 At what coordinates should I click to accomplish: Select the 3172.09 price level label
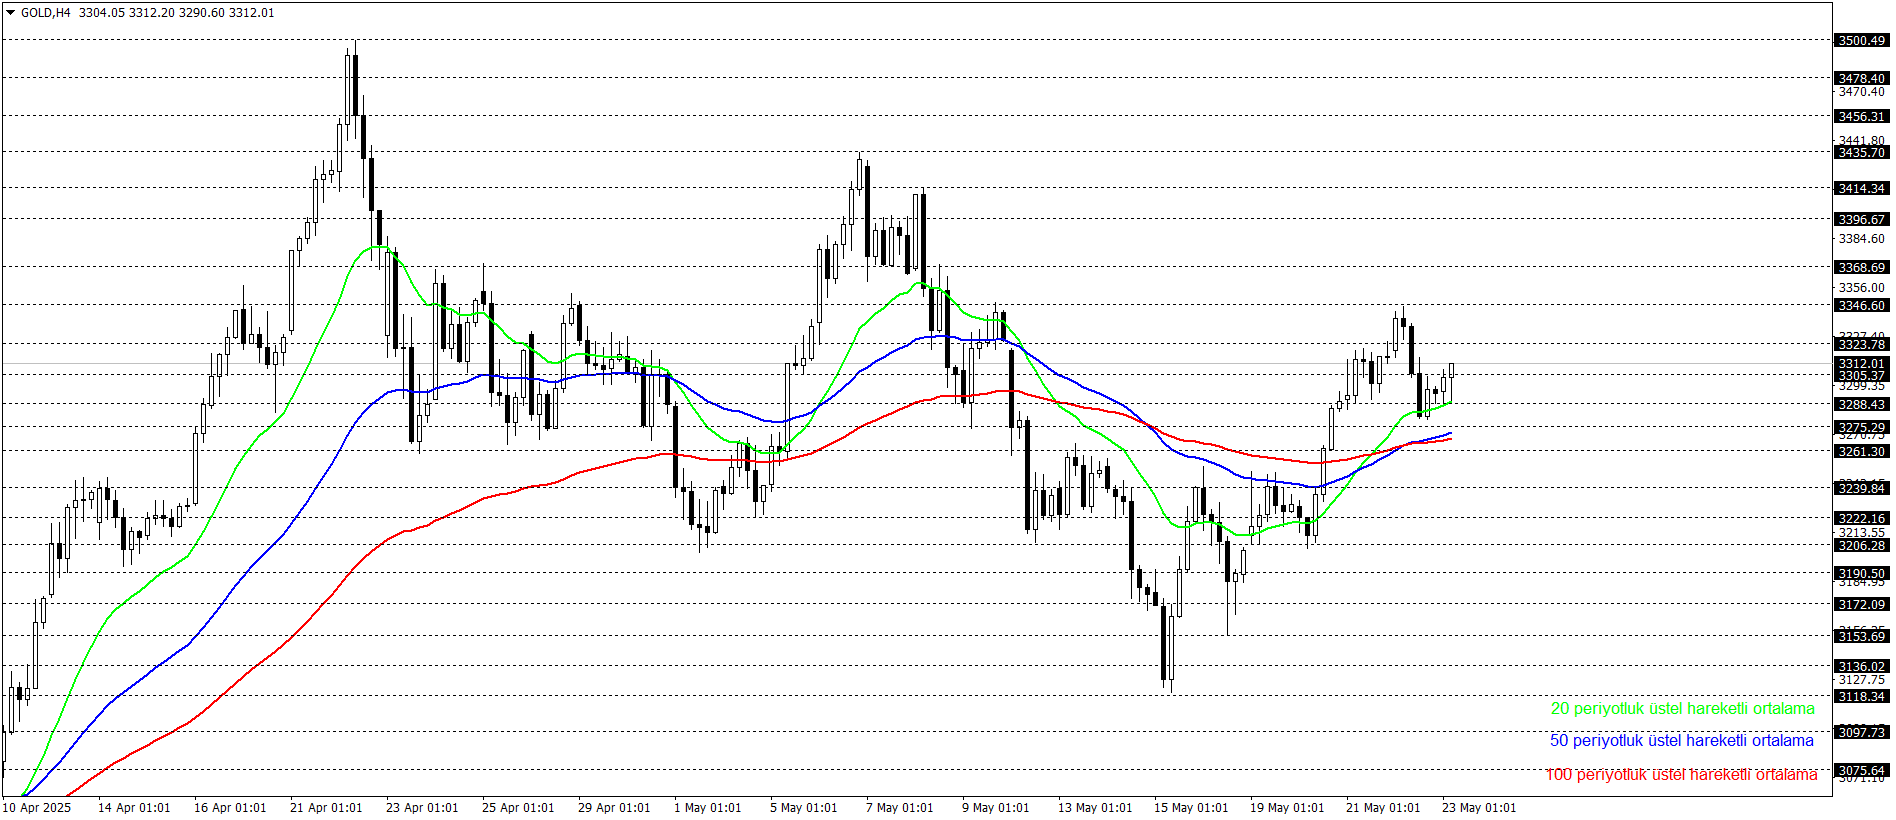pos(1861,605)
